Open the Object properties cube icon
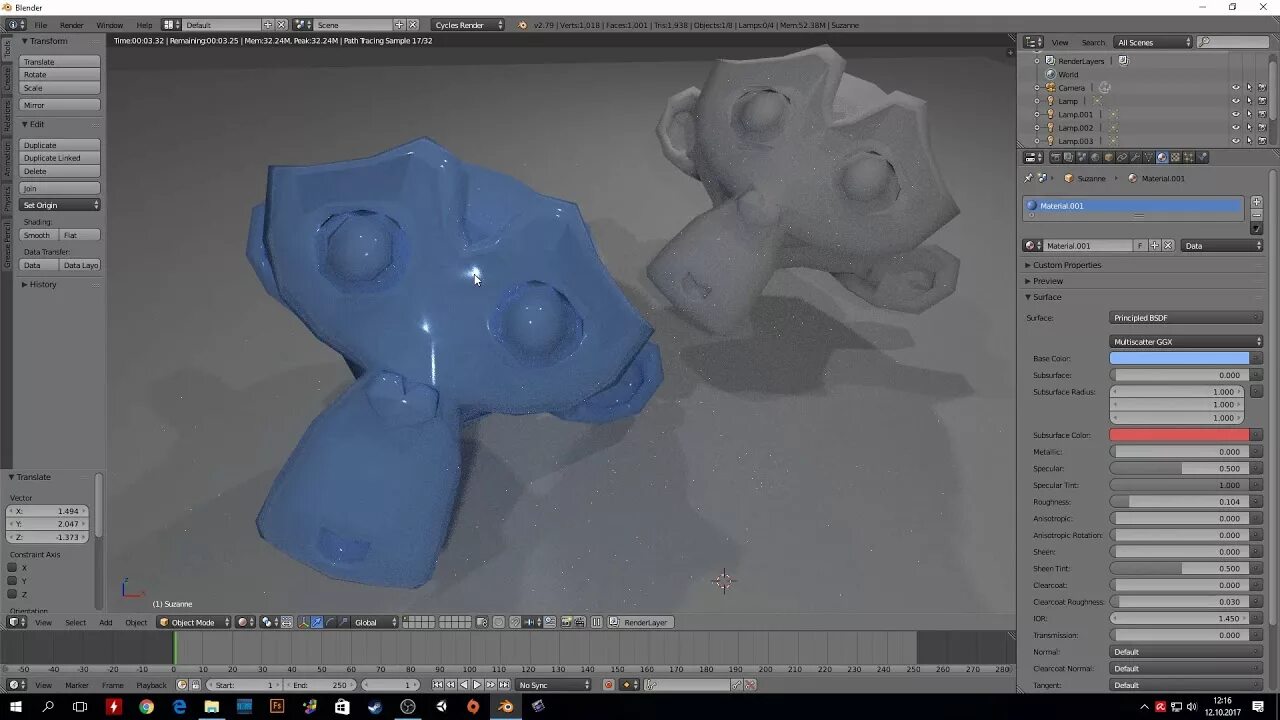 (1108, 157)
